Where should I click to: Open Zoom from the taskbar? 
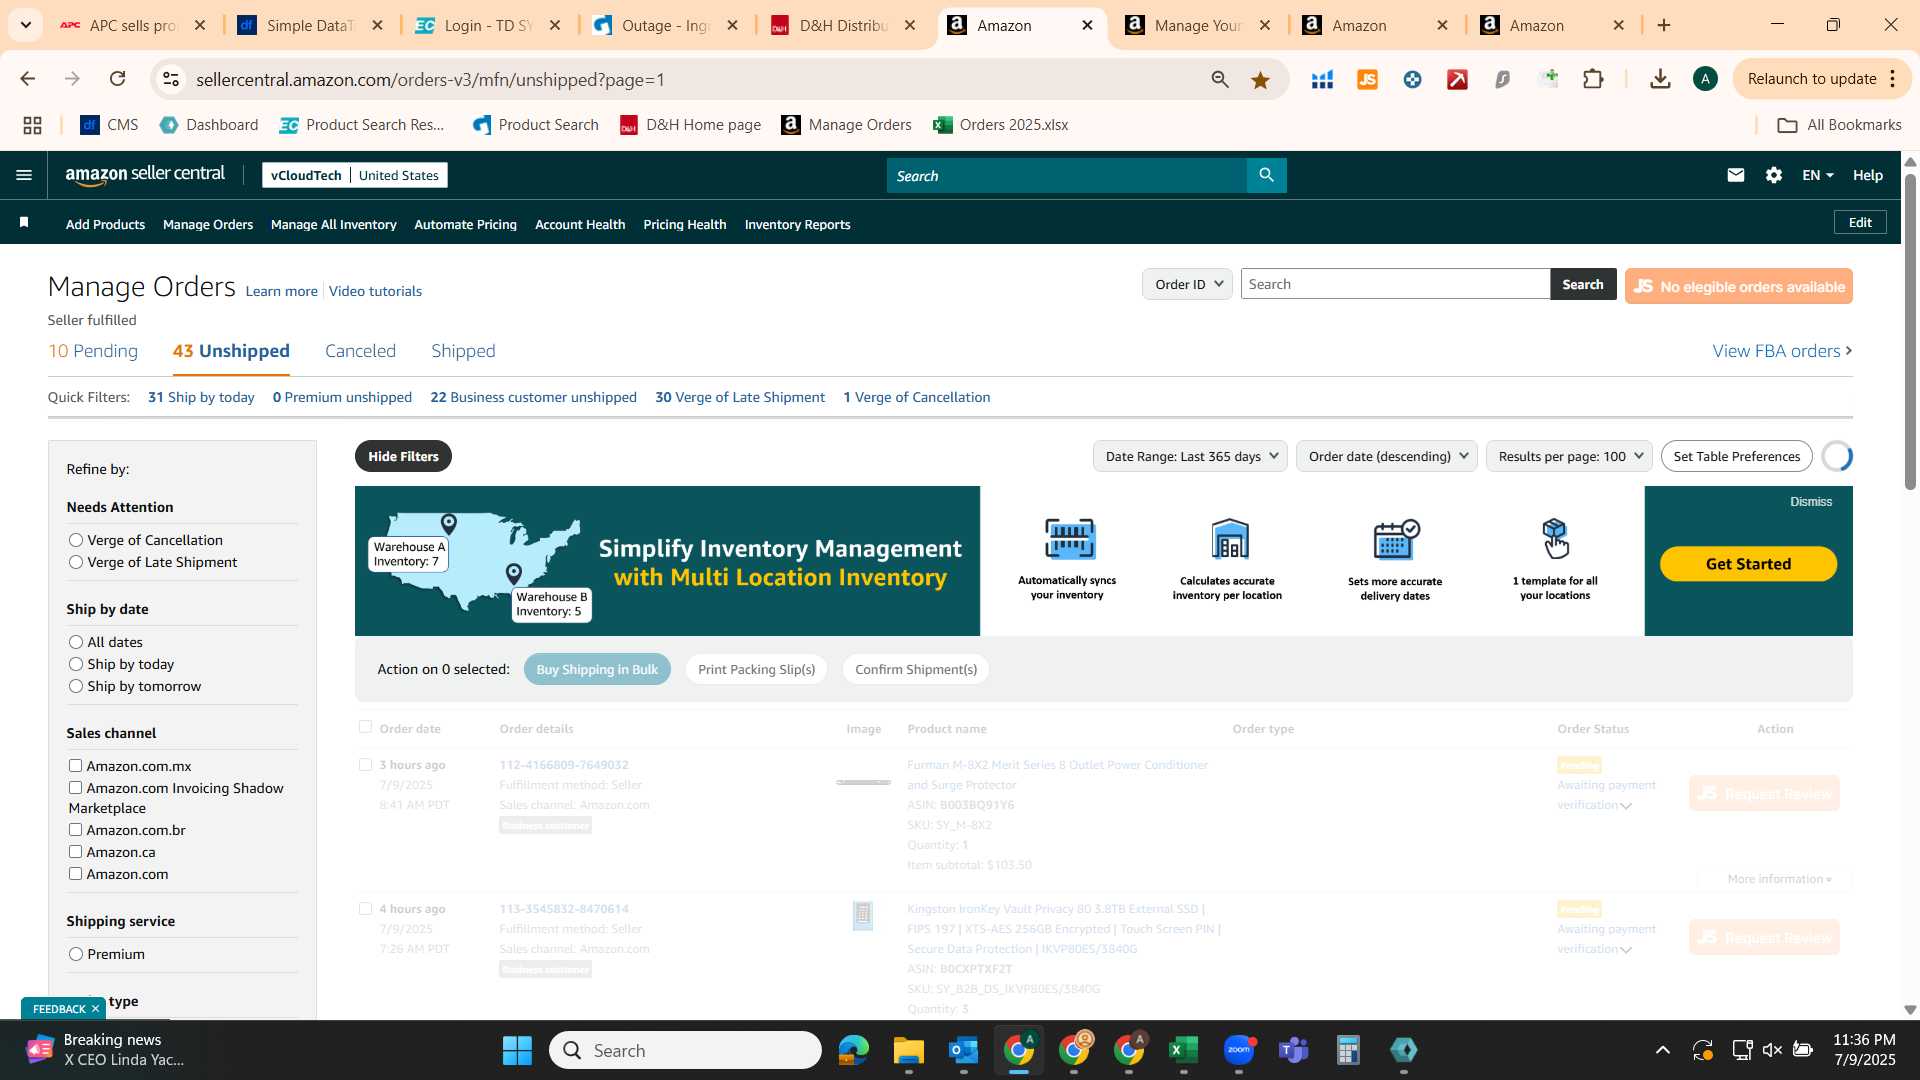tap(1238, 1050)
